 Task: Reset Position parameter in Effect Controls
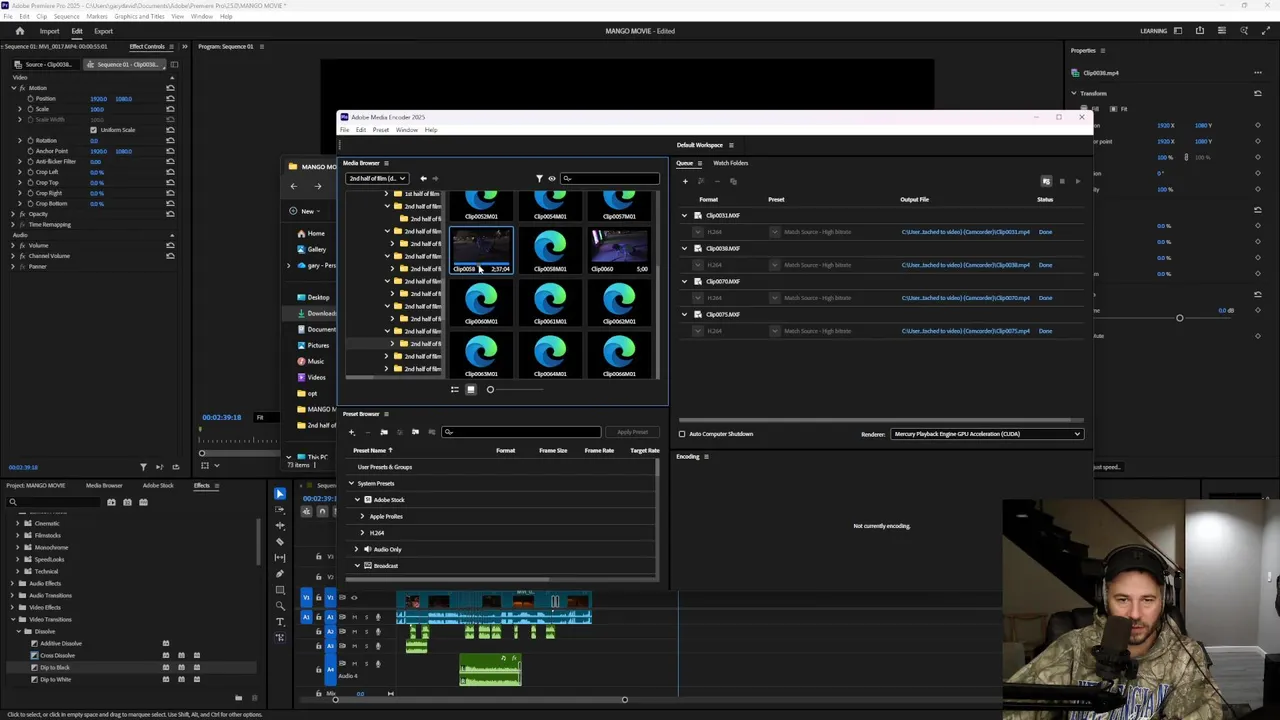pos(170,99)
